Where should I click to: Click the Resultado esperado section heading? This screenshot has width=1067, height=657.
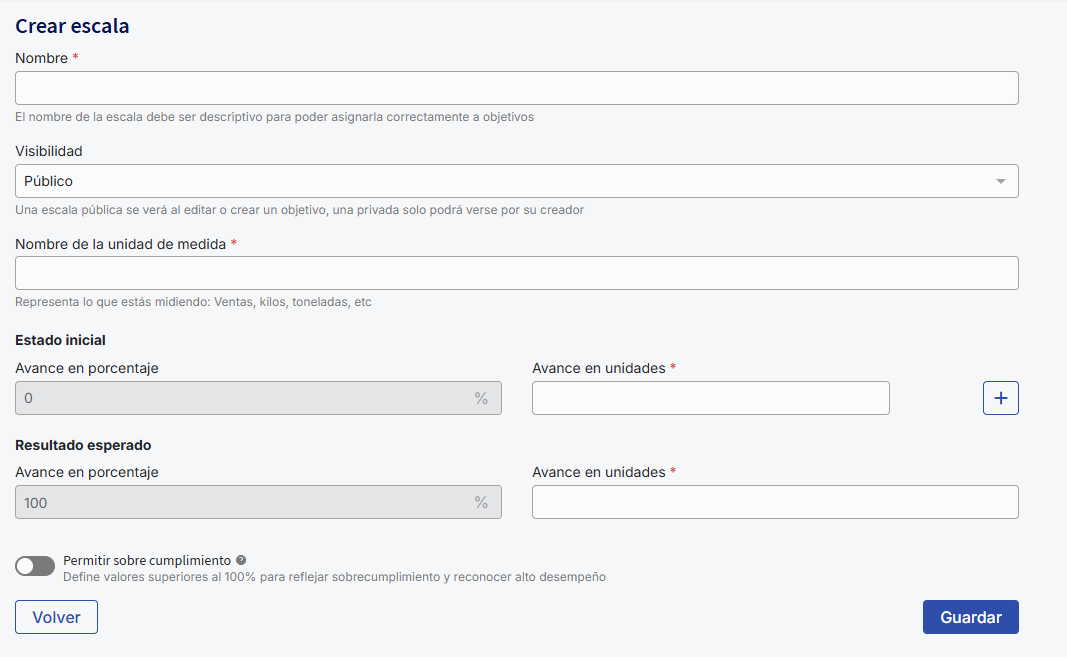(83, 445)
